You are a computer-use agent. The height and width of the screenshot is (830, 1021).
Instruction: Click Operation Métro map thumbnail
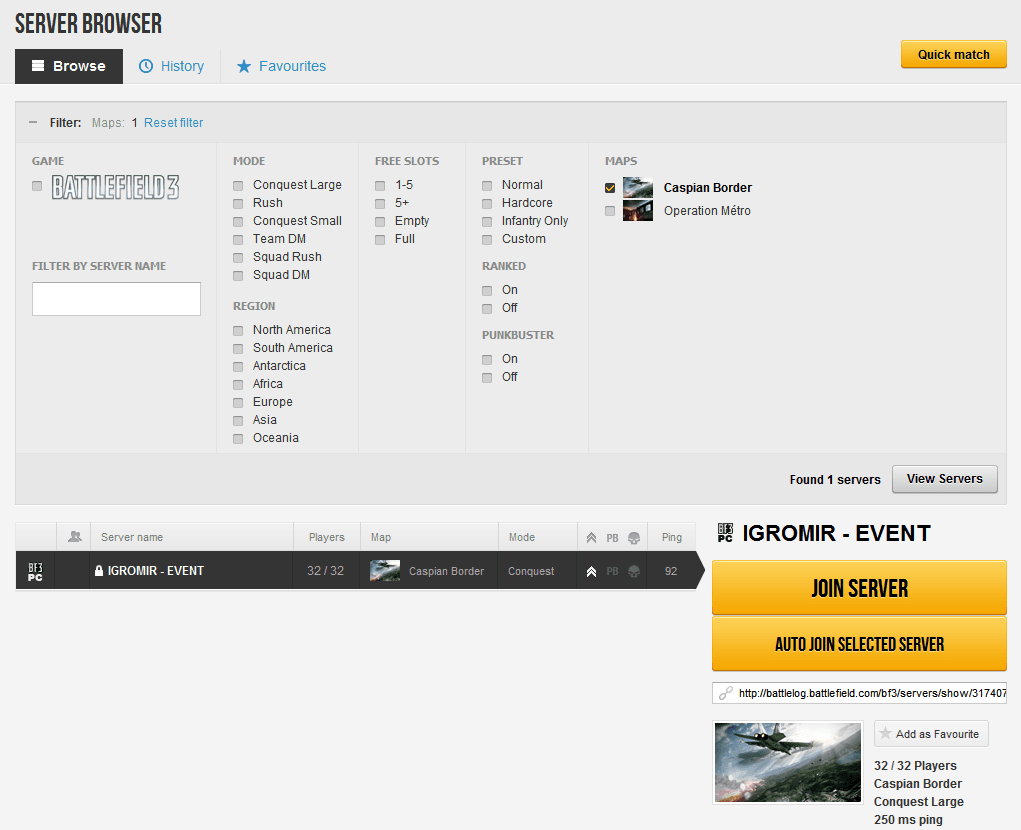click(x=638, y=210)
